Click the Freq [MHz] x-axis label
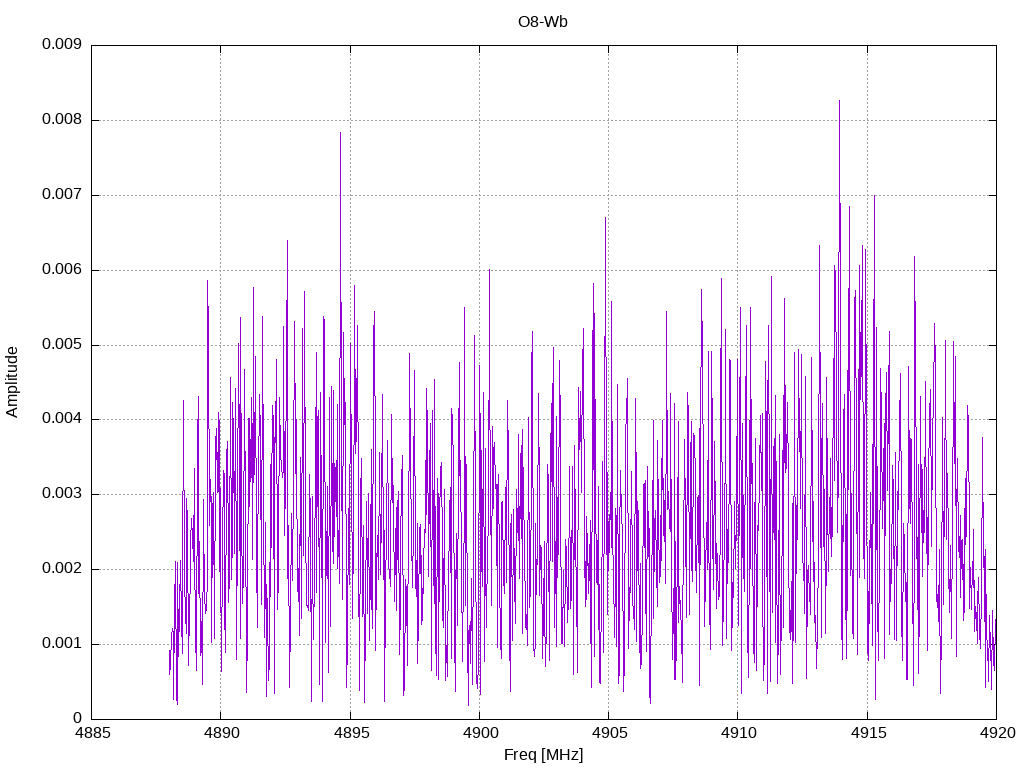Screen dimensions: 1024x768 click(543, 755)
